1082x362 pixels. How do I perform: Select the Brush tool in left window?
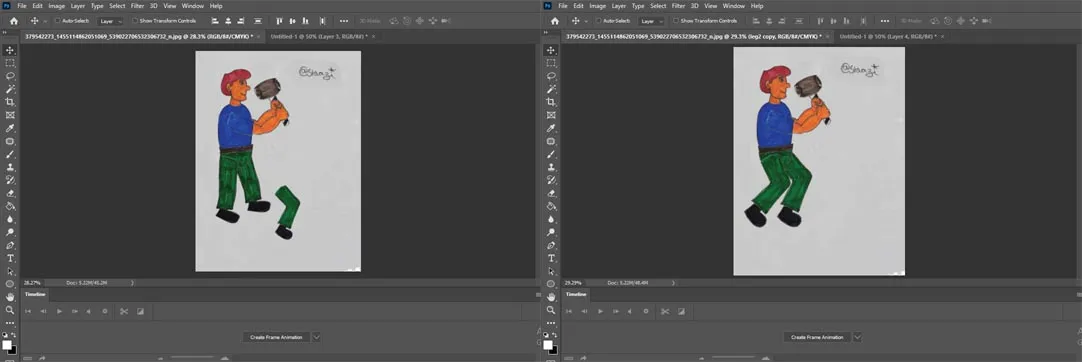coord(10,154)
